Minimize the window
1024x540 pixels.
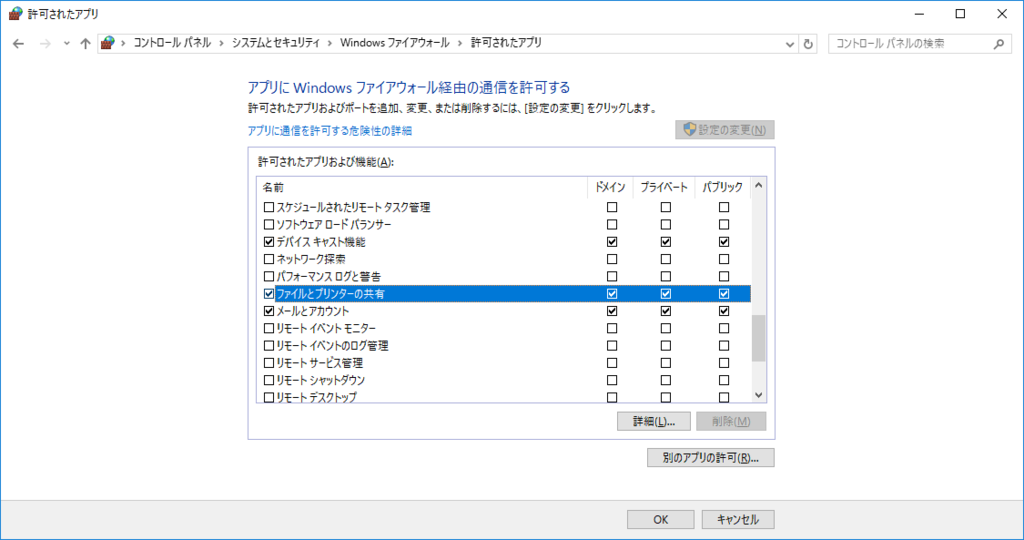918,14
